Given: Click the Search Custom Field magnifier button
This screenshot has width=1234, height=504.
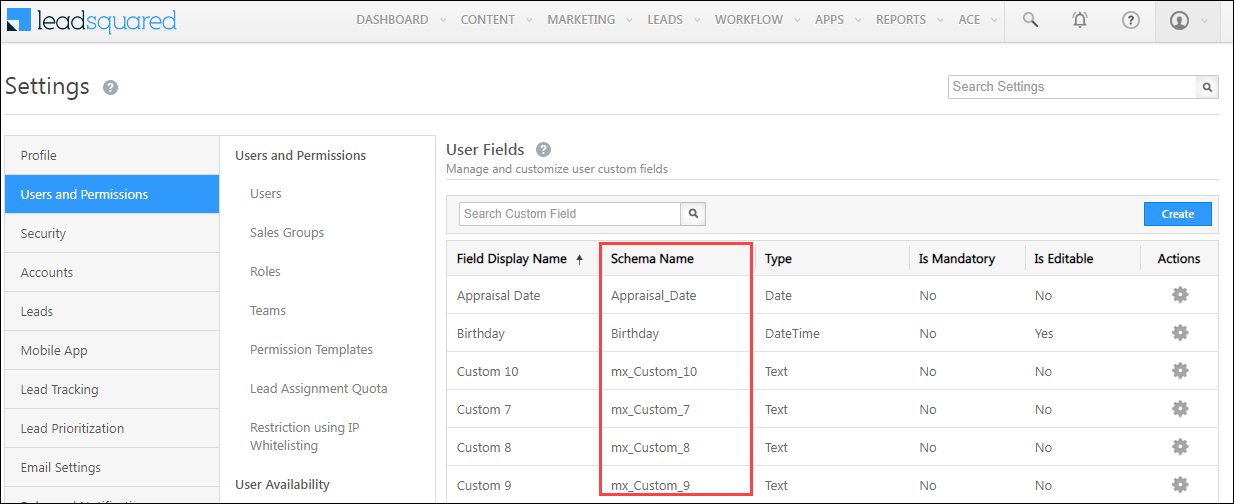Looking at the screenshot, I should pos(694,214).
